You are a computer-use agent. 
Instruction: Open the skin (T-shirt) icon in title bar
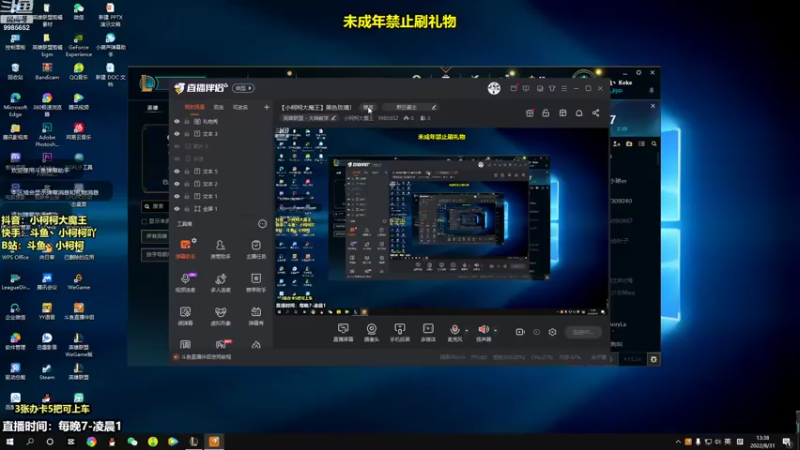pyautogui.click(x=552, y=88)
